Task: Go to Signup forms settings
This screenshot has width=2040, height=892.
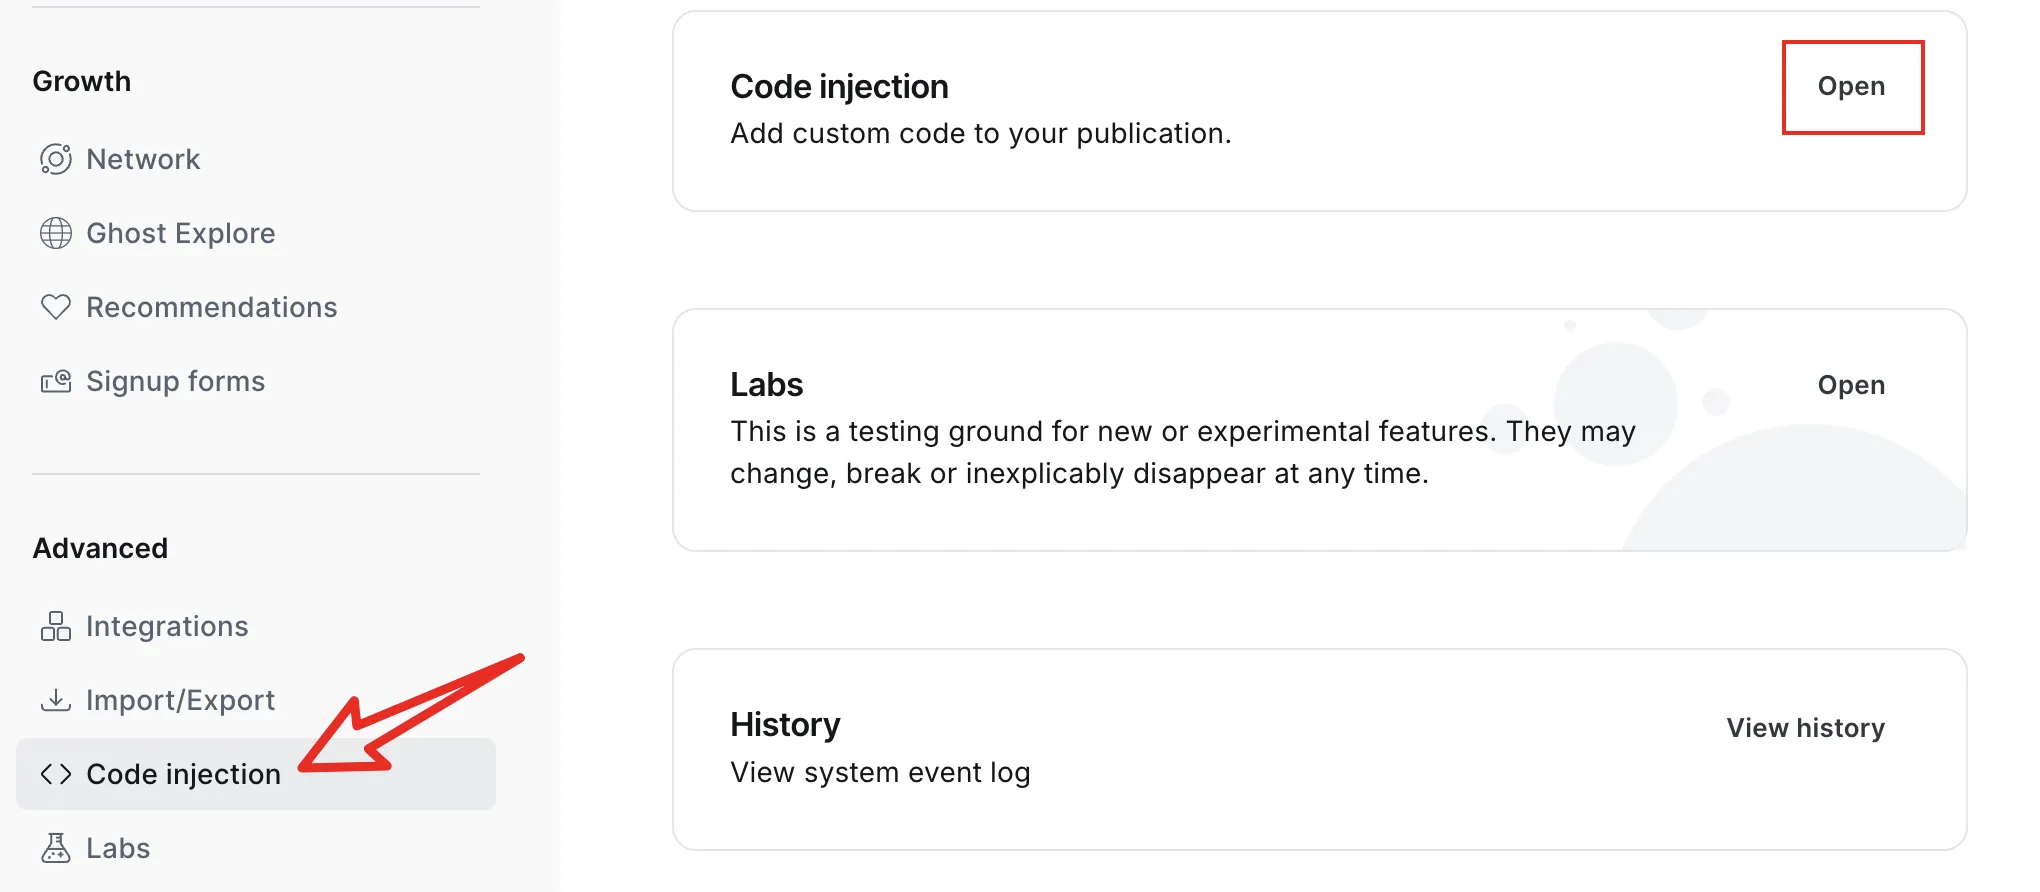Action: (x=176, y=380)
